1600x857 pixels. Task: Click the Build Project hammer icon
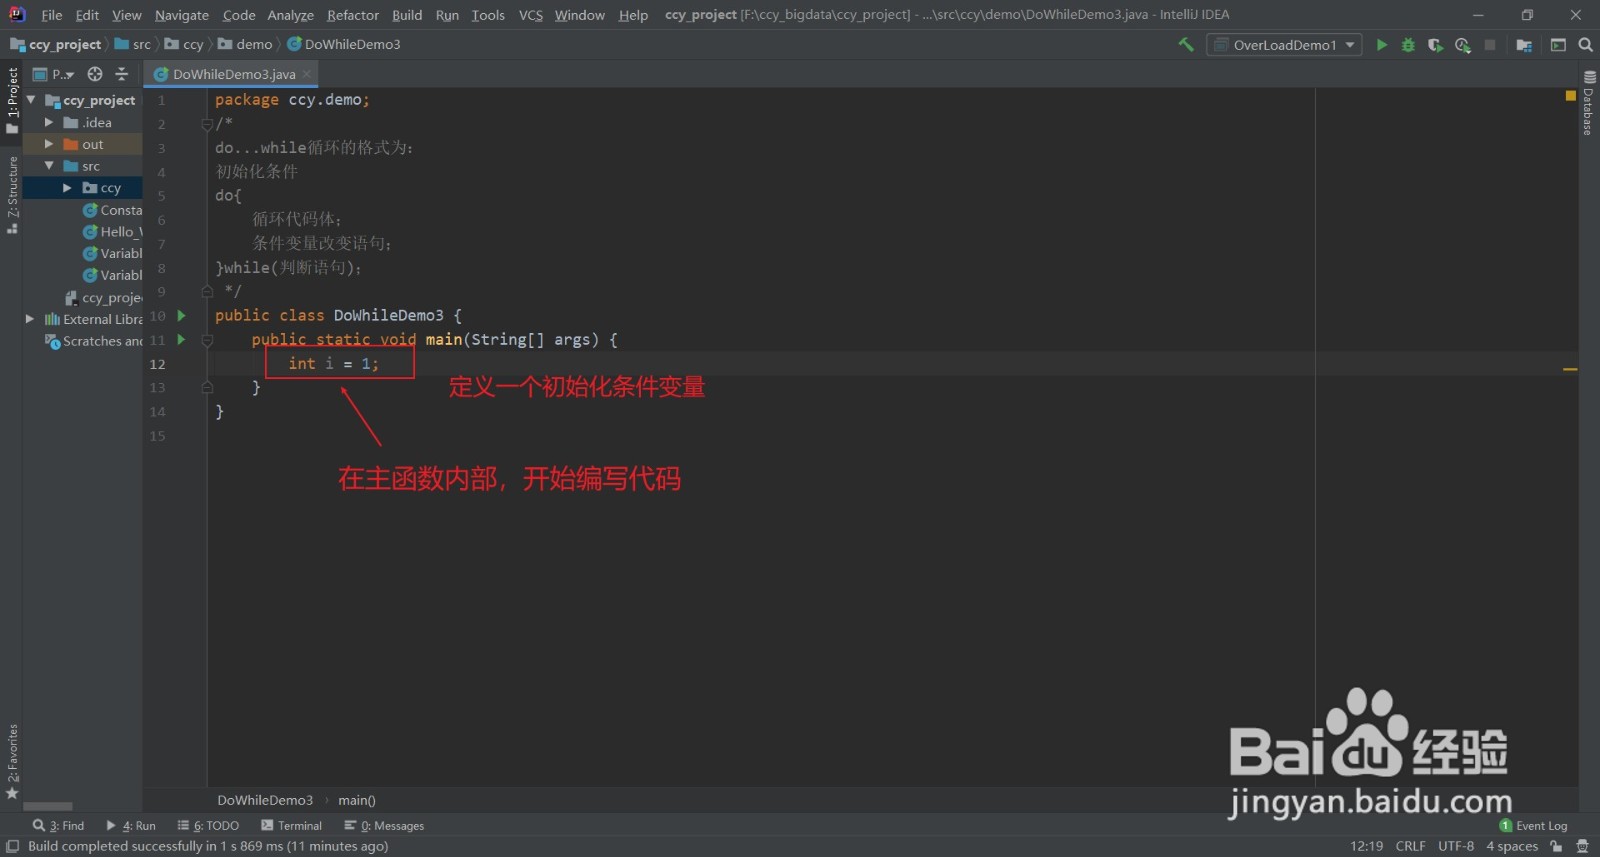[1186, 45]
